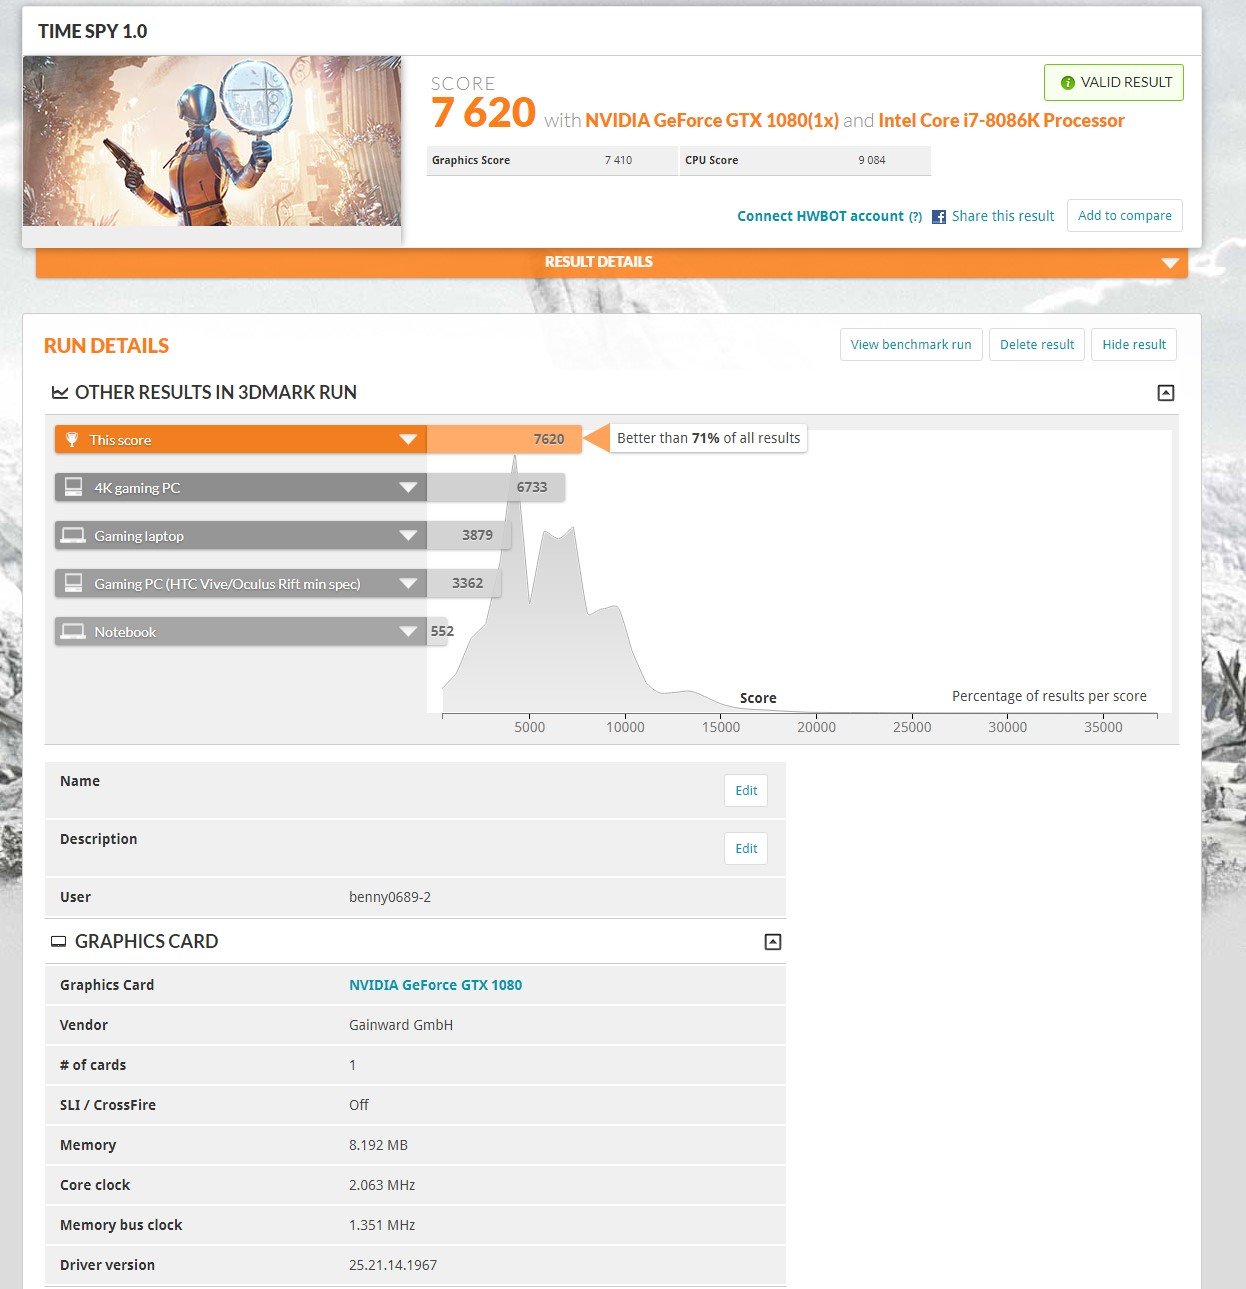Open Connect HWBOT account link
The width and height of the screenshot is (1246, 1289).
[820, 217]
